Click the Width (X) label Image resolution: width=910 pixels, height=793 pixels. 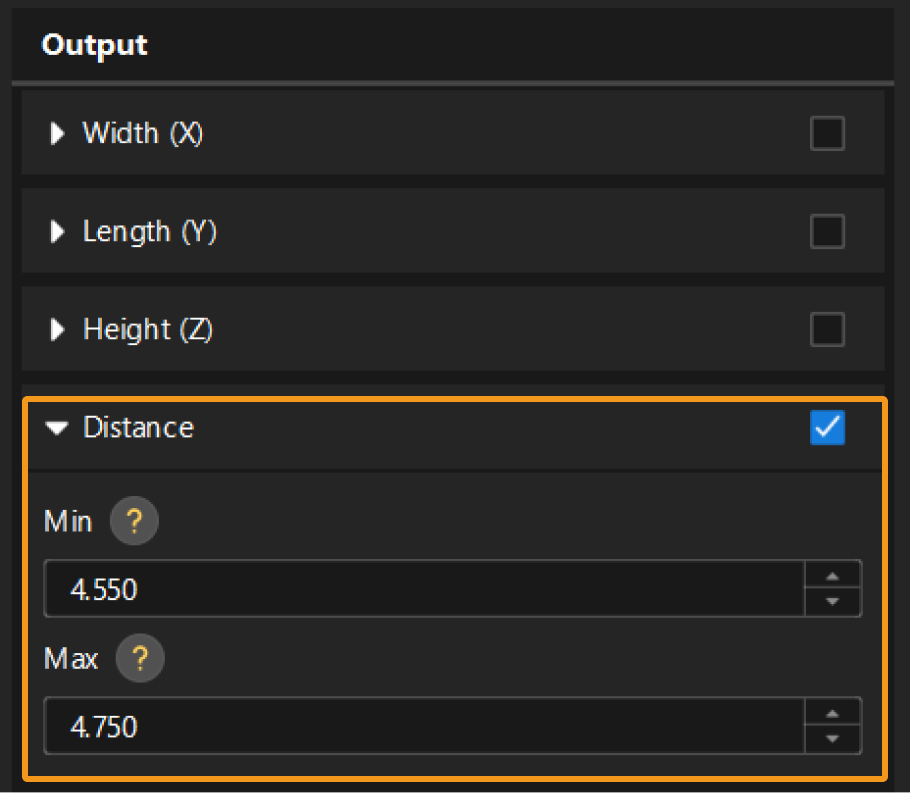143,133
